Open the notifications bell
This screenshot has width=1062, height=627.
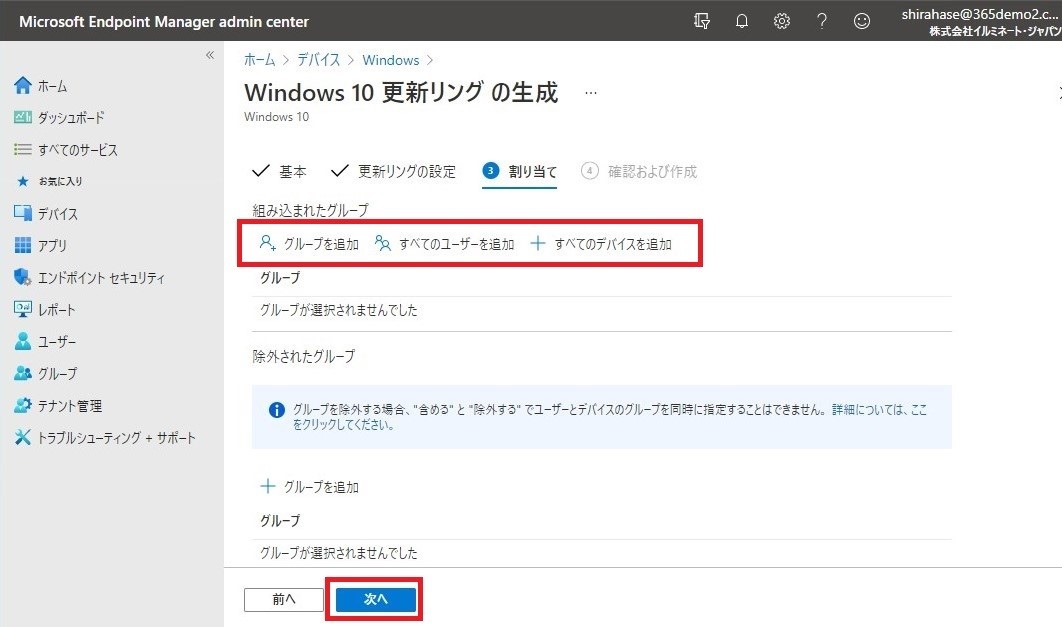(x=742, y=21)
